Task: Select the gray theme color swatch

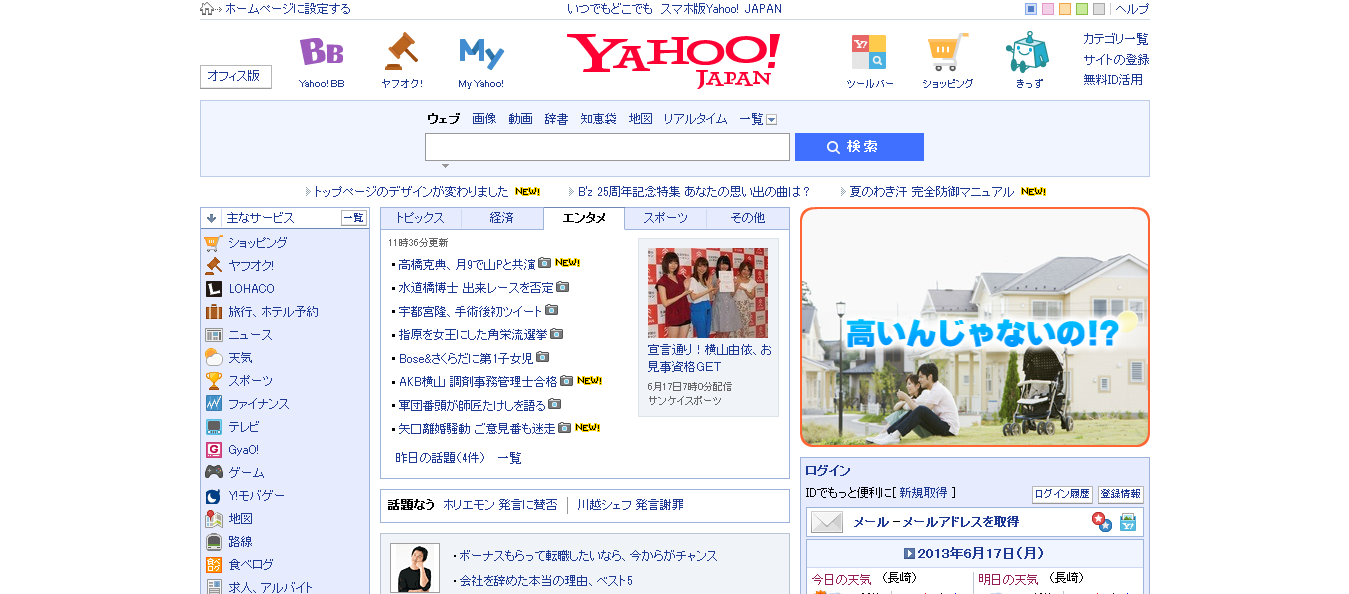Action: (x=1099, y=9)
